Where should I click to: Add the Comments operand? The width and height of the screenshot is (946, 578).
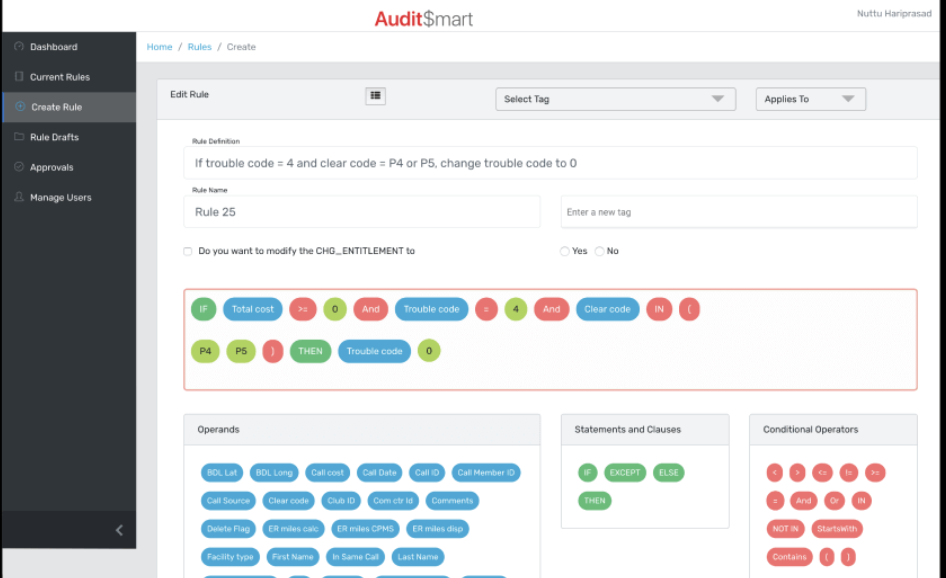452,500
